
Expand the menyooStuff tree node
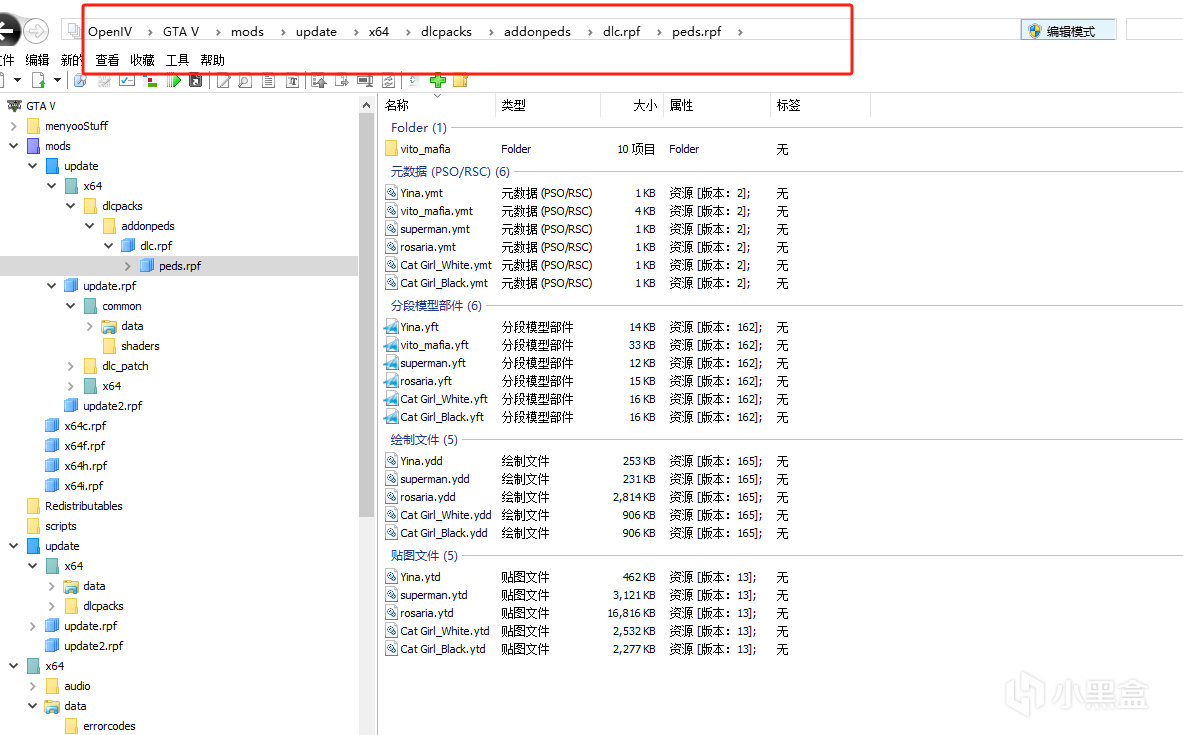coord(14,126)
